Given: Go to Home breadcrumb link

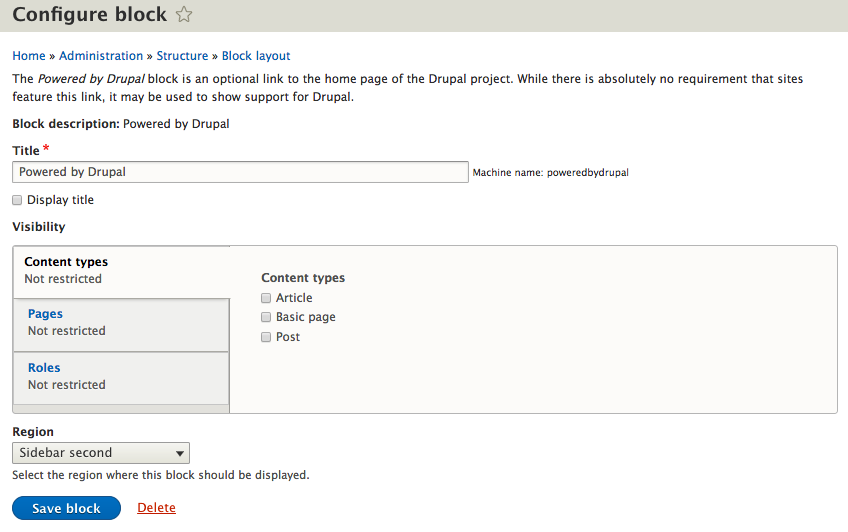Looking at the screenshot, I should coord(29,56).
